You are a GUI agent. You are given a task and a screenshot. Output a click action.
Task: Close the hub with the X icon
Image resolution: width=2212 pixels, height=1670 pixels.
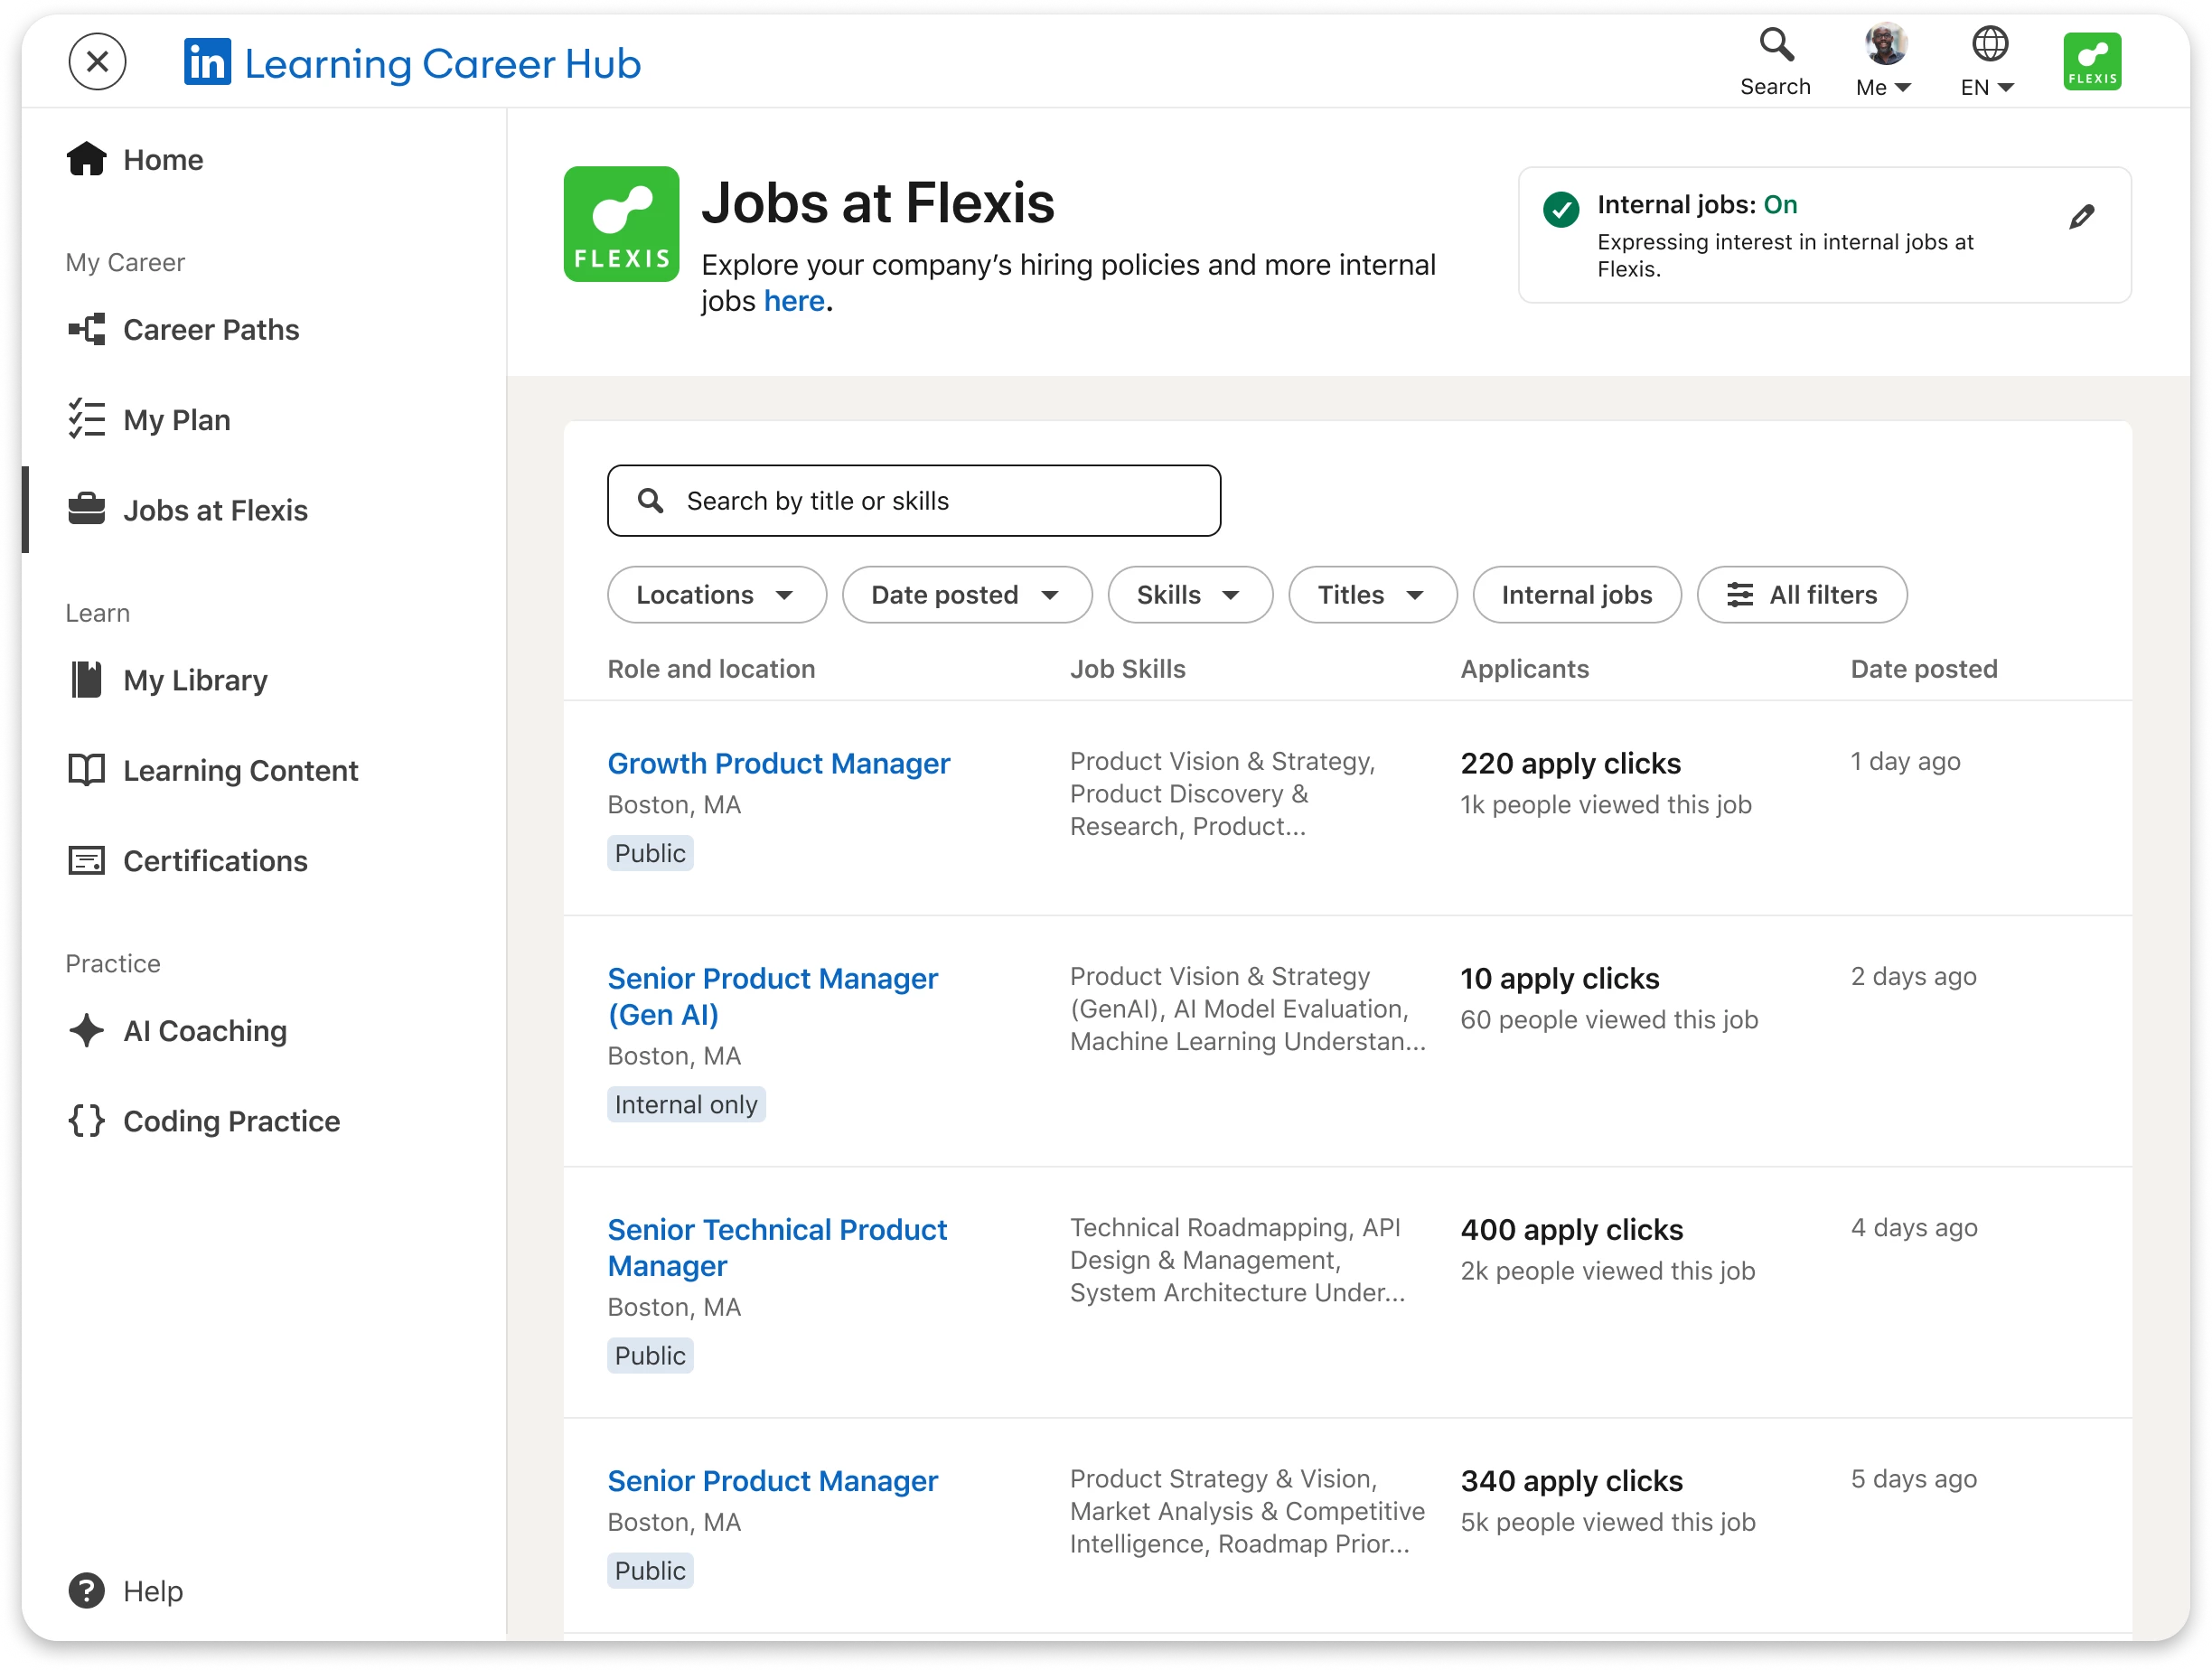coord(97,62)
